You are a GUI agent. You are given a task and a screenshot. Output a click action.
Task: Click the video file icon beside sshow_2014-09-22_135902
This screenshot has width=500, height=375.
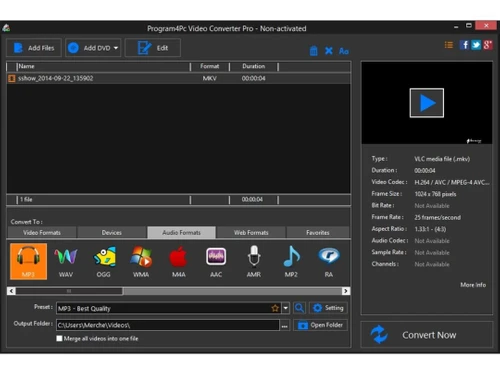pyautogui.click(x=12, y=78)
